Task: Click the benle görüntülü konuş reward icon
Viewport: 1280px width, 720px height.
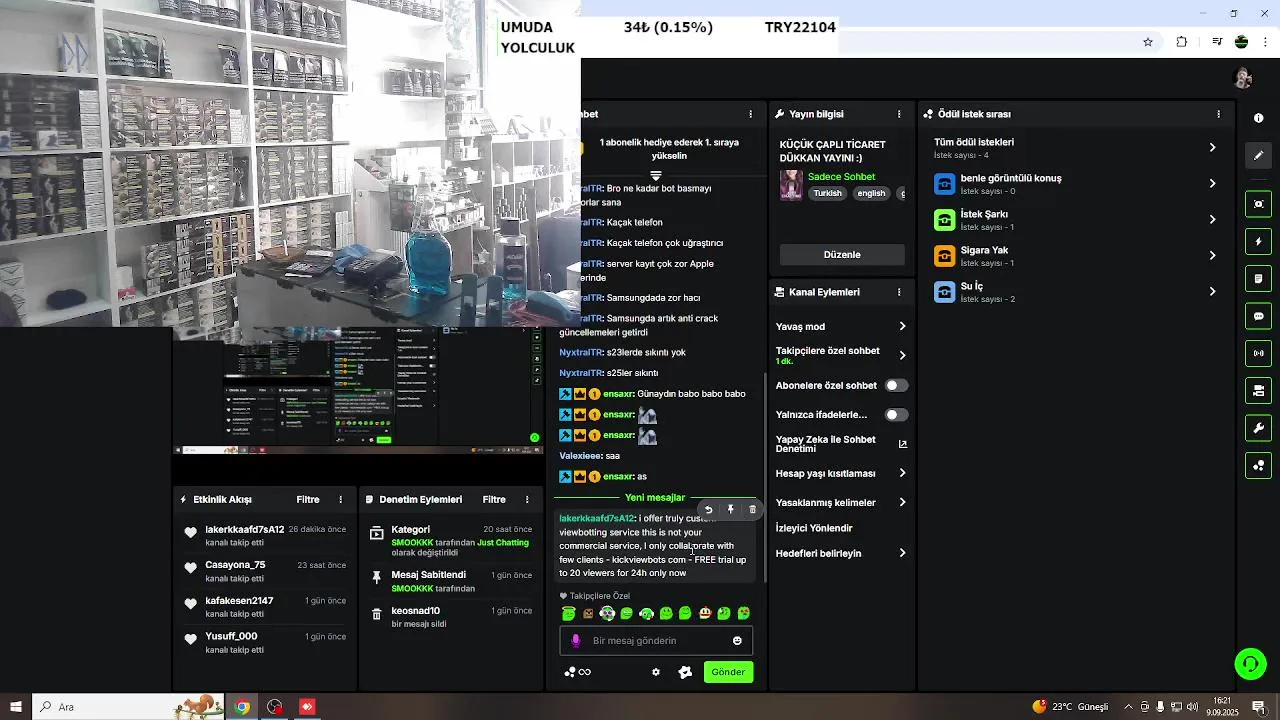Action: (944, 184)
